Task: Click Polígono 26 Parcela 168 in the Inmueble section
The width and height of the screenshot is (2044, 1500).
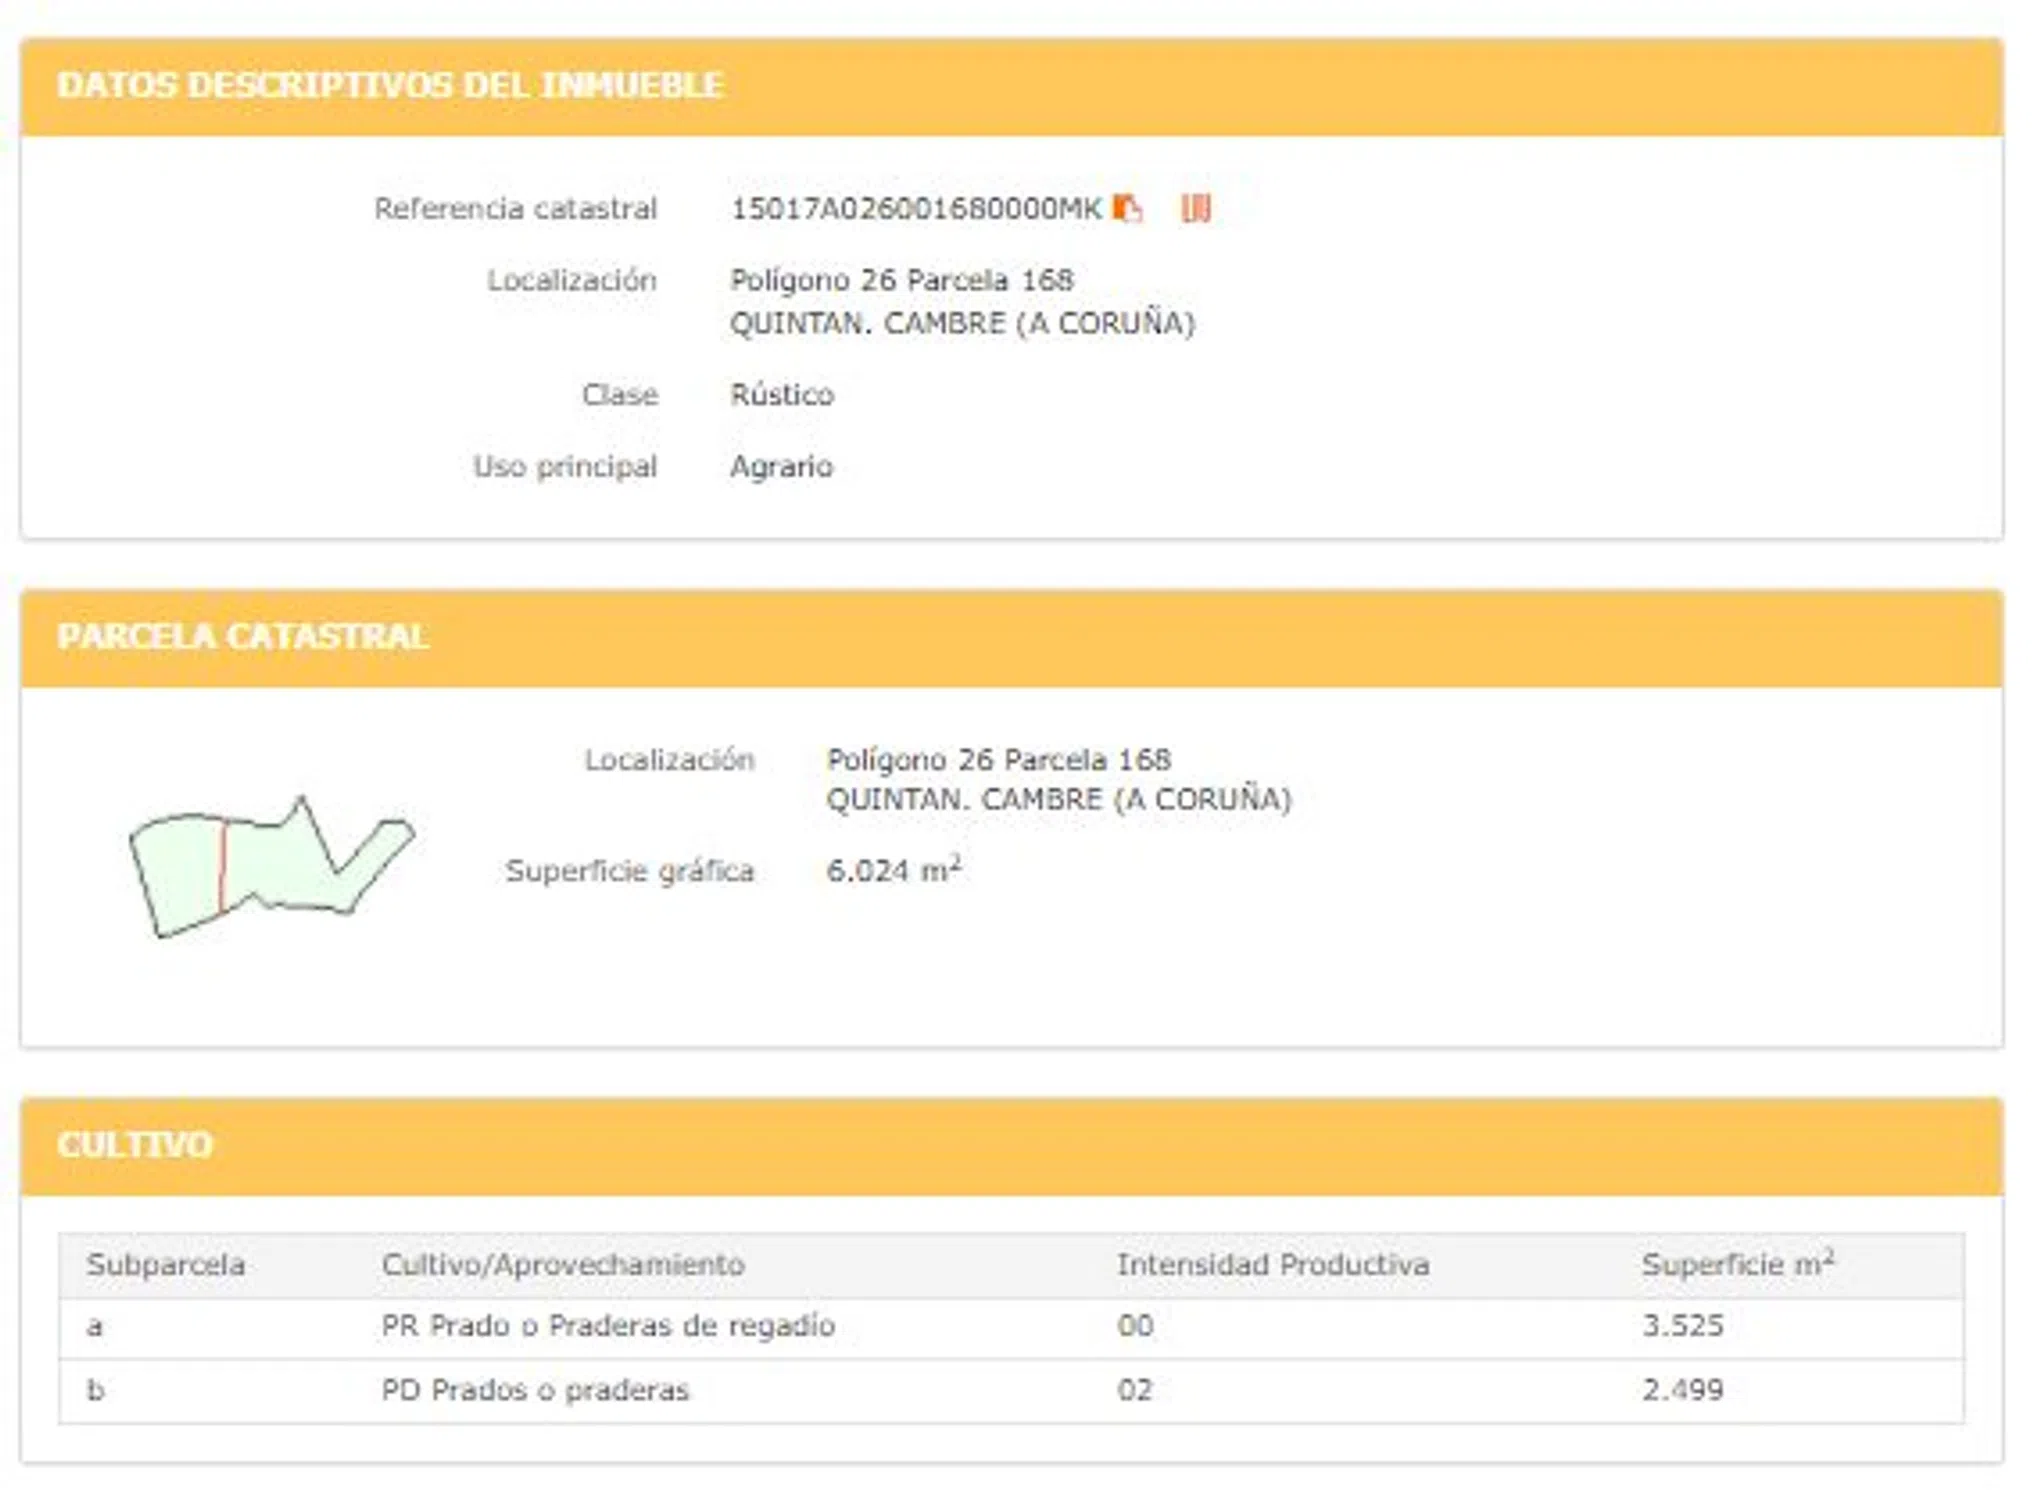Action: coord(901,280)
